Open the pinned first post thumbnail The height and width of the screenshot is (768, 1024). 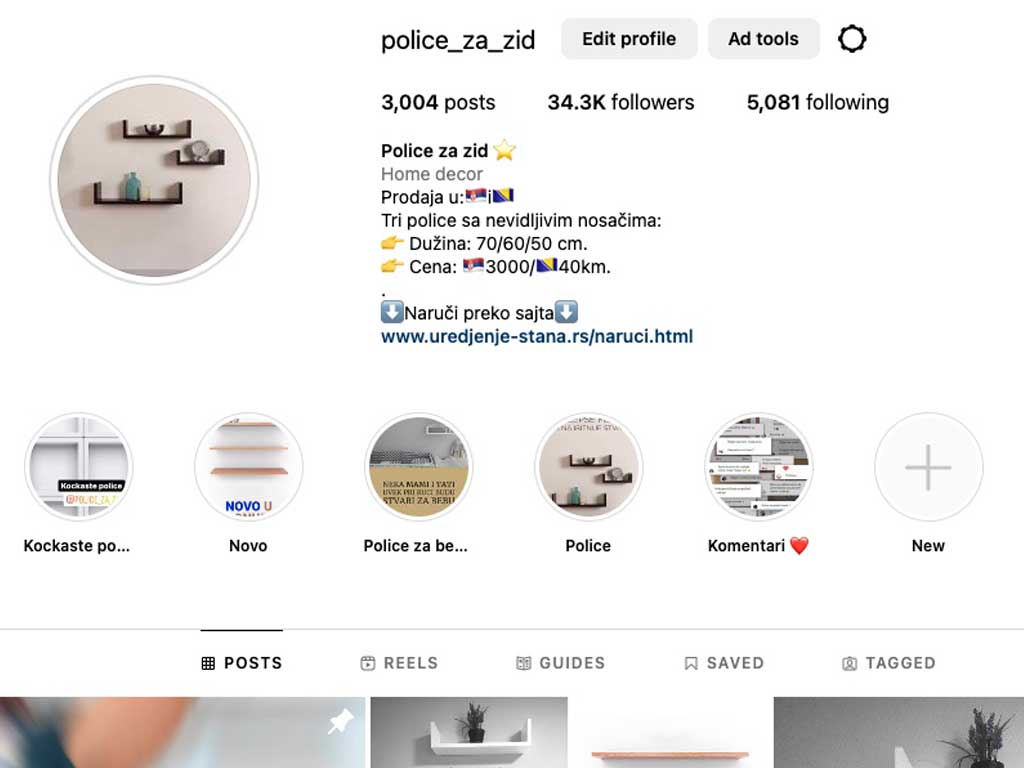pyautogui.click(x=182, y=732)
